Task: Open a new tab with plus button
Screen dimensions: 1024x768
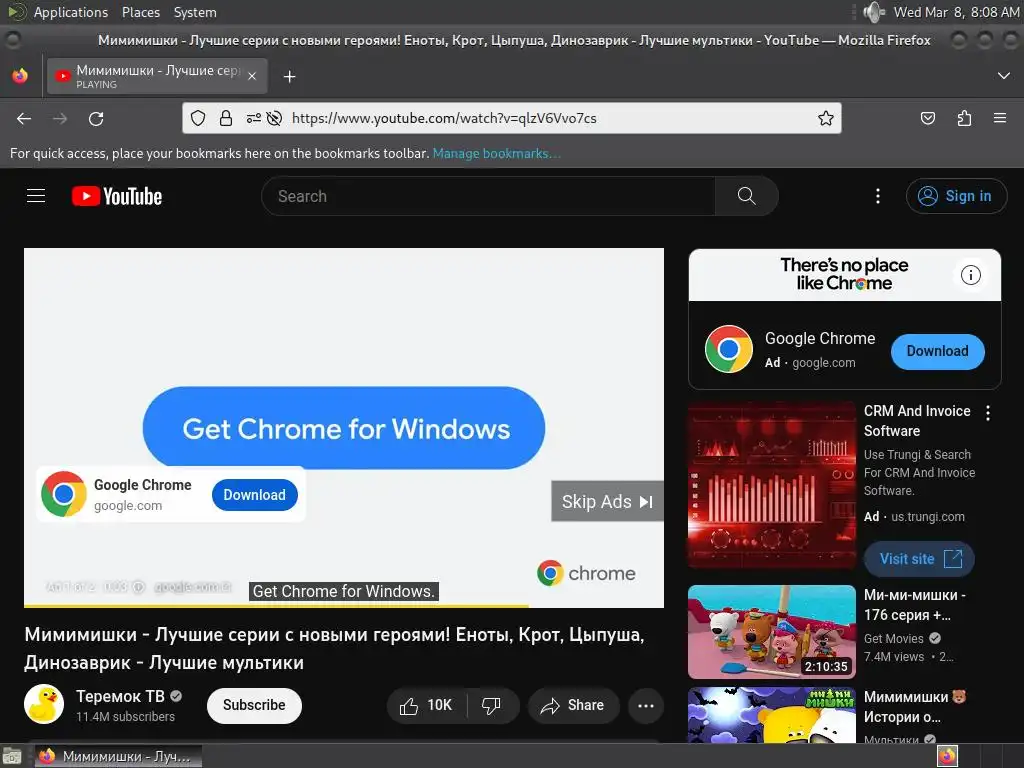Action: tap(289, 77)
